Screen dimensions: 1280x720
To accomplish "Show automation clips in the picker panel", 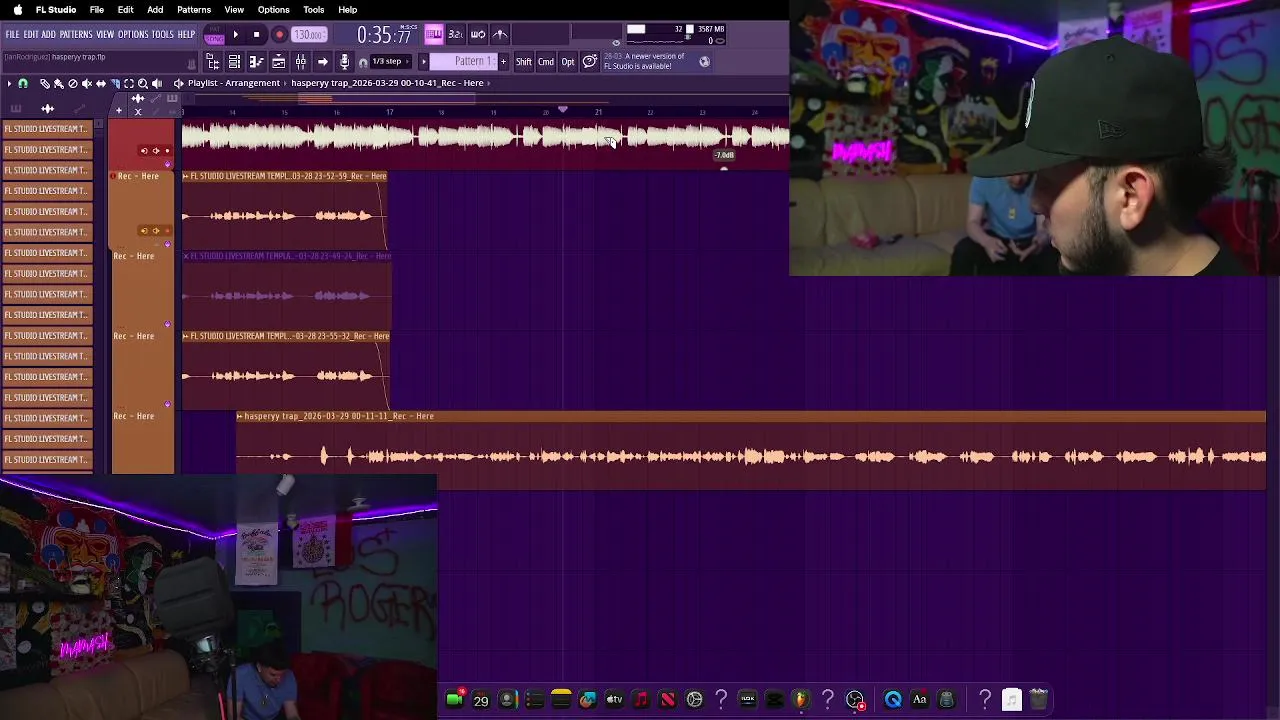I will 78,108.
